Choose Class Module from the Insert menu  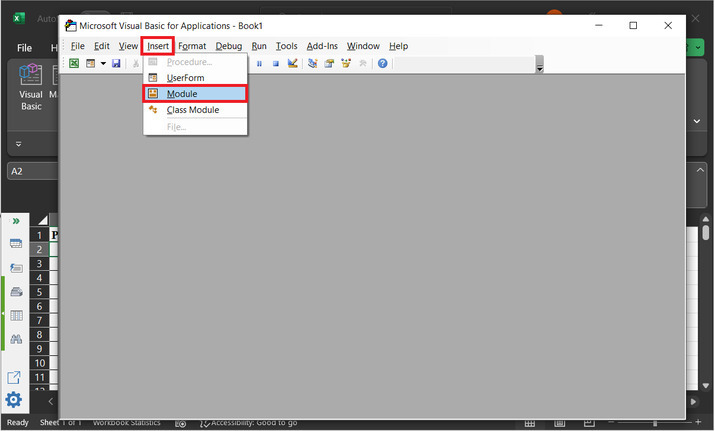pos(195,110)
